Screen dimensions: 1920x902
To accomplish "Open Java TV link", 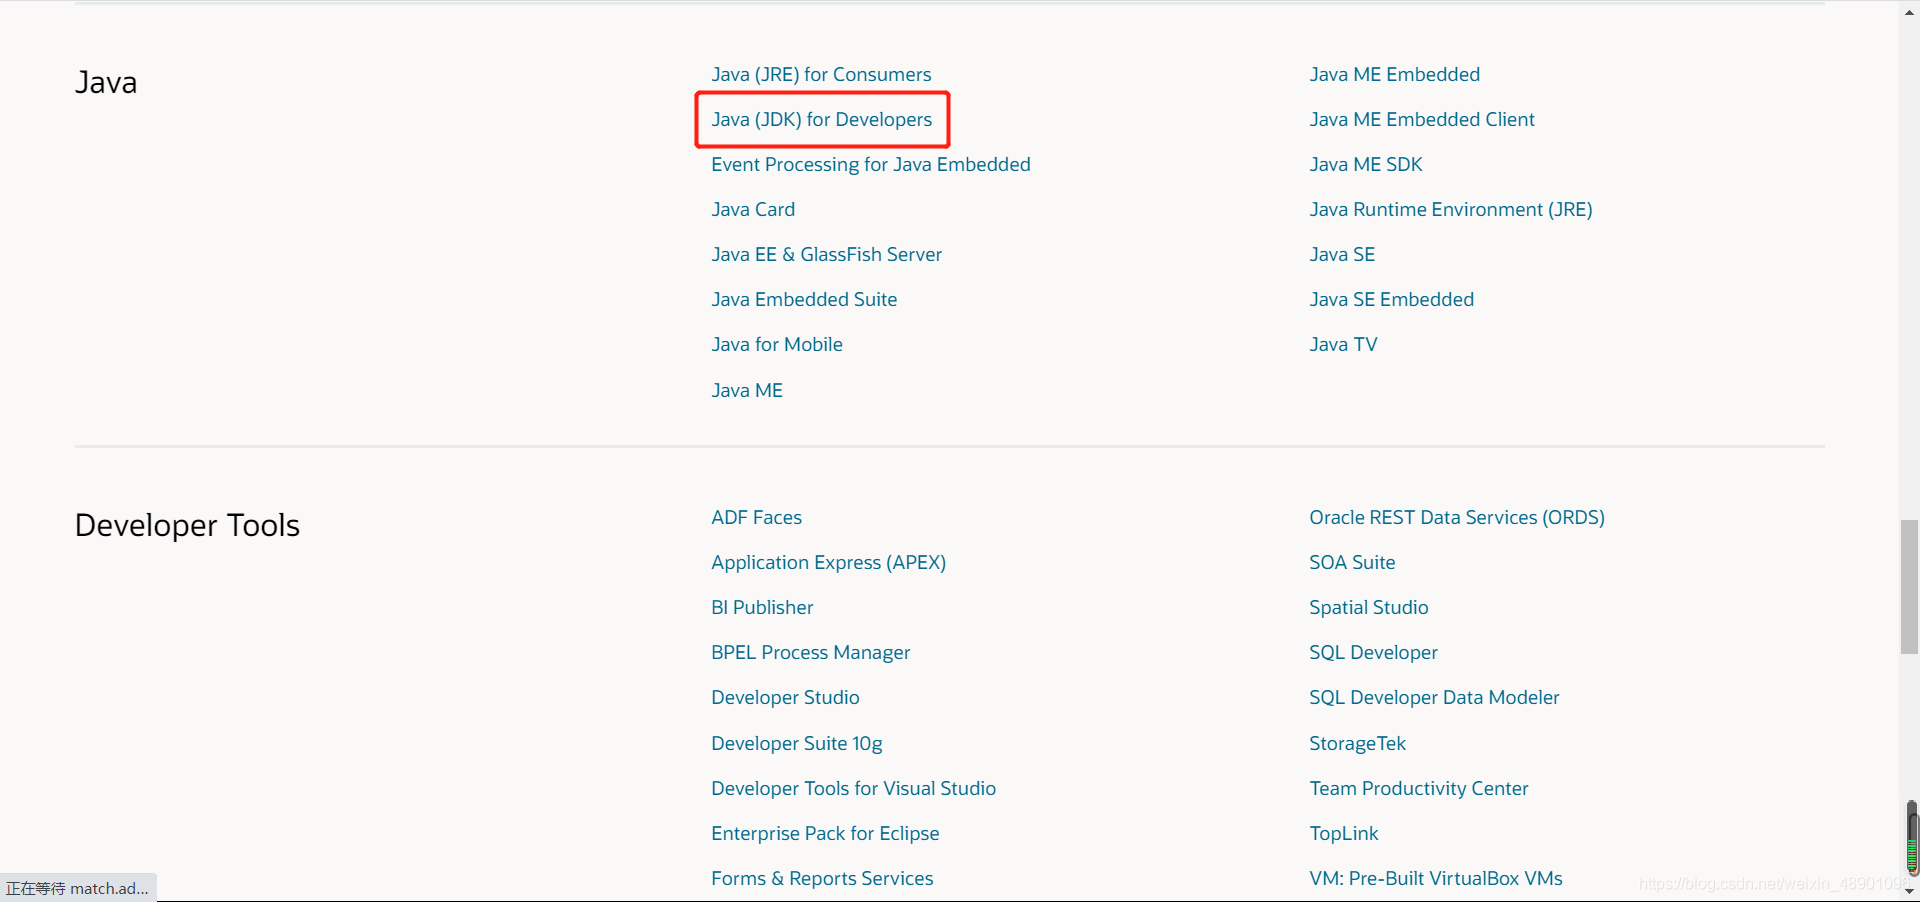I will 1343,345.
